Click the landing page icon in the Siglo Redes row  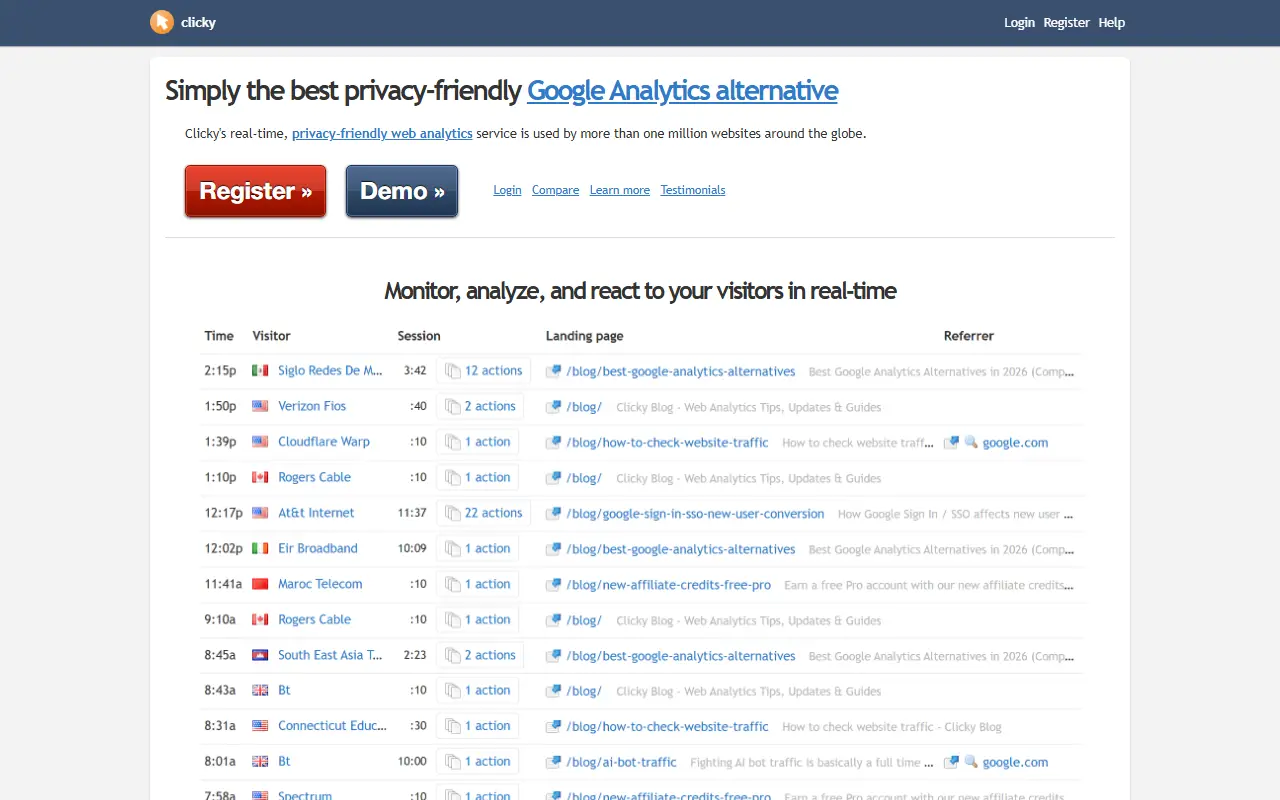click(x=553, y=371)
